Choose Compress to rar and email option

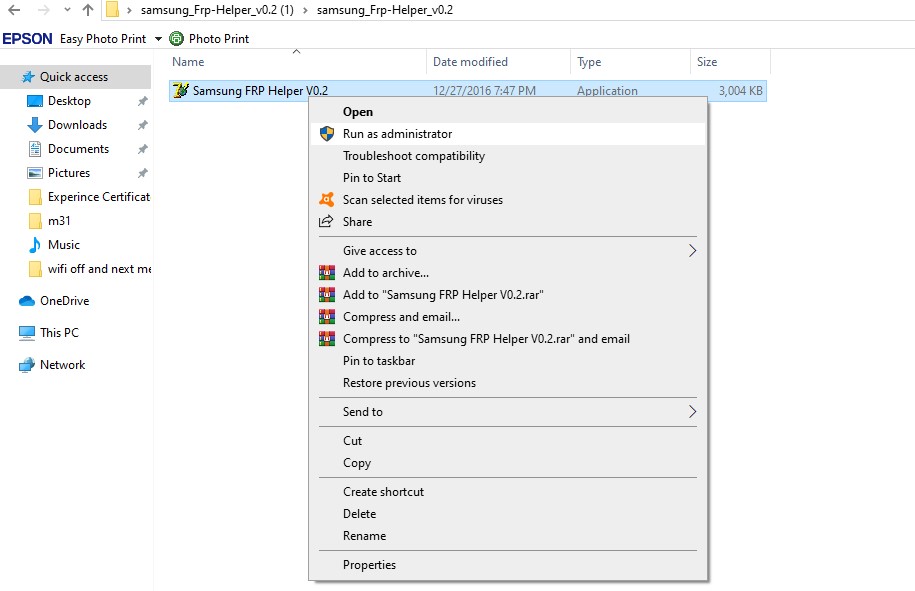(x=508, y=339)
